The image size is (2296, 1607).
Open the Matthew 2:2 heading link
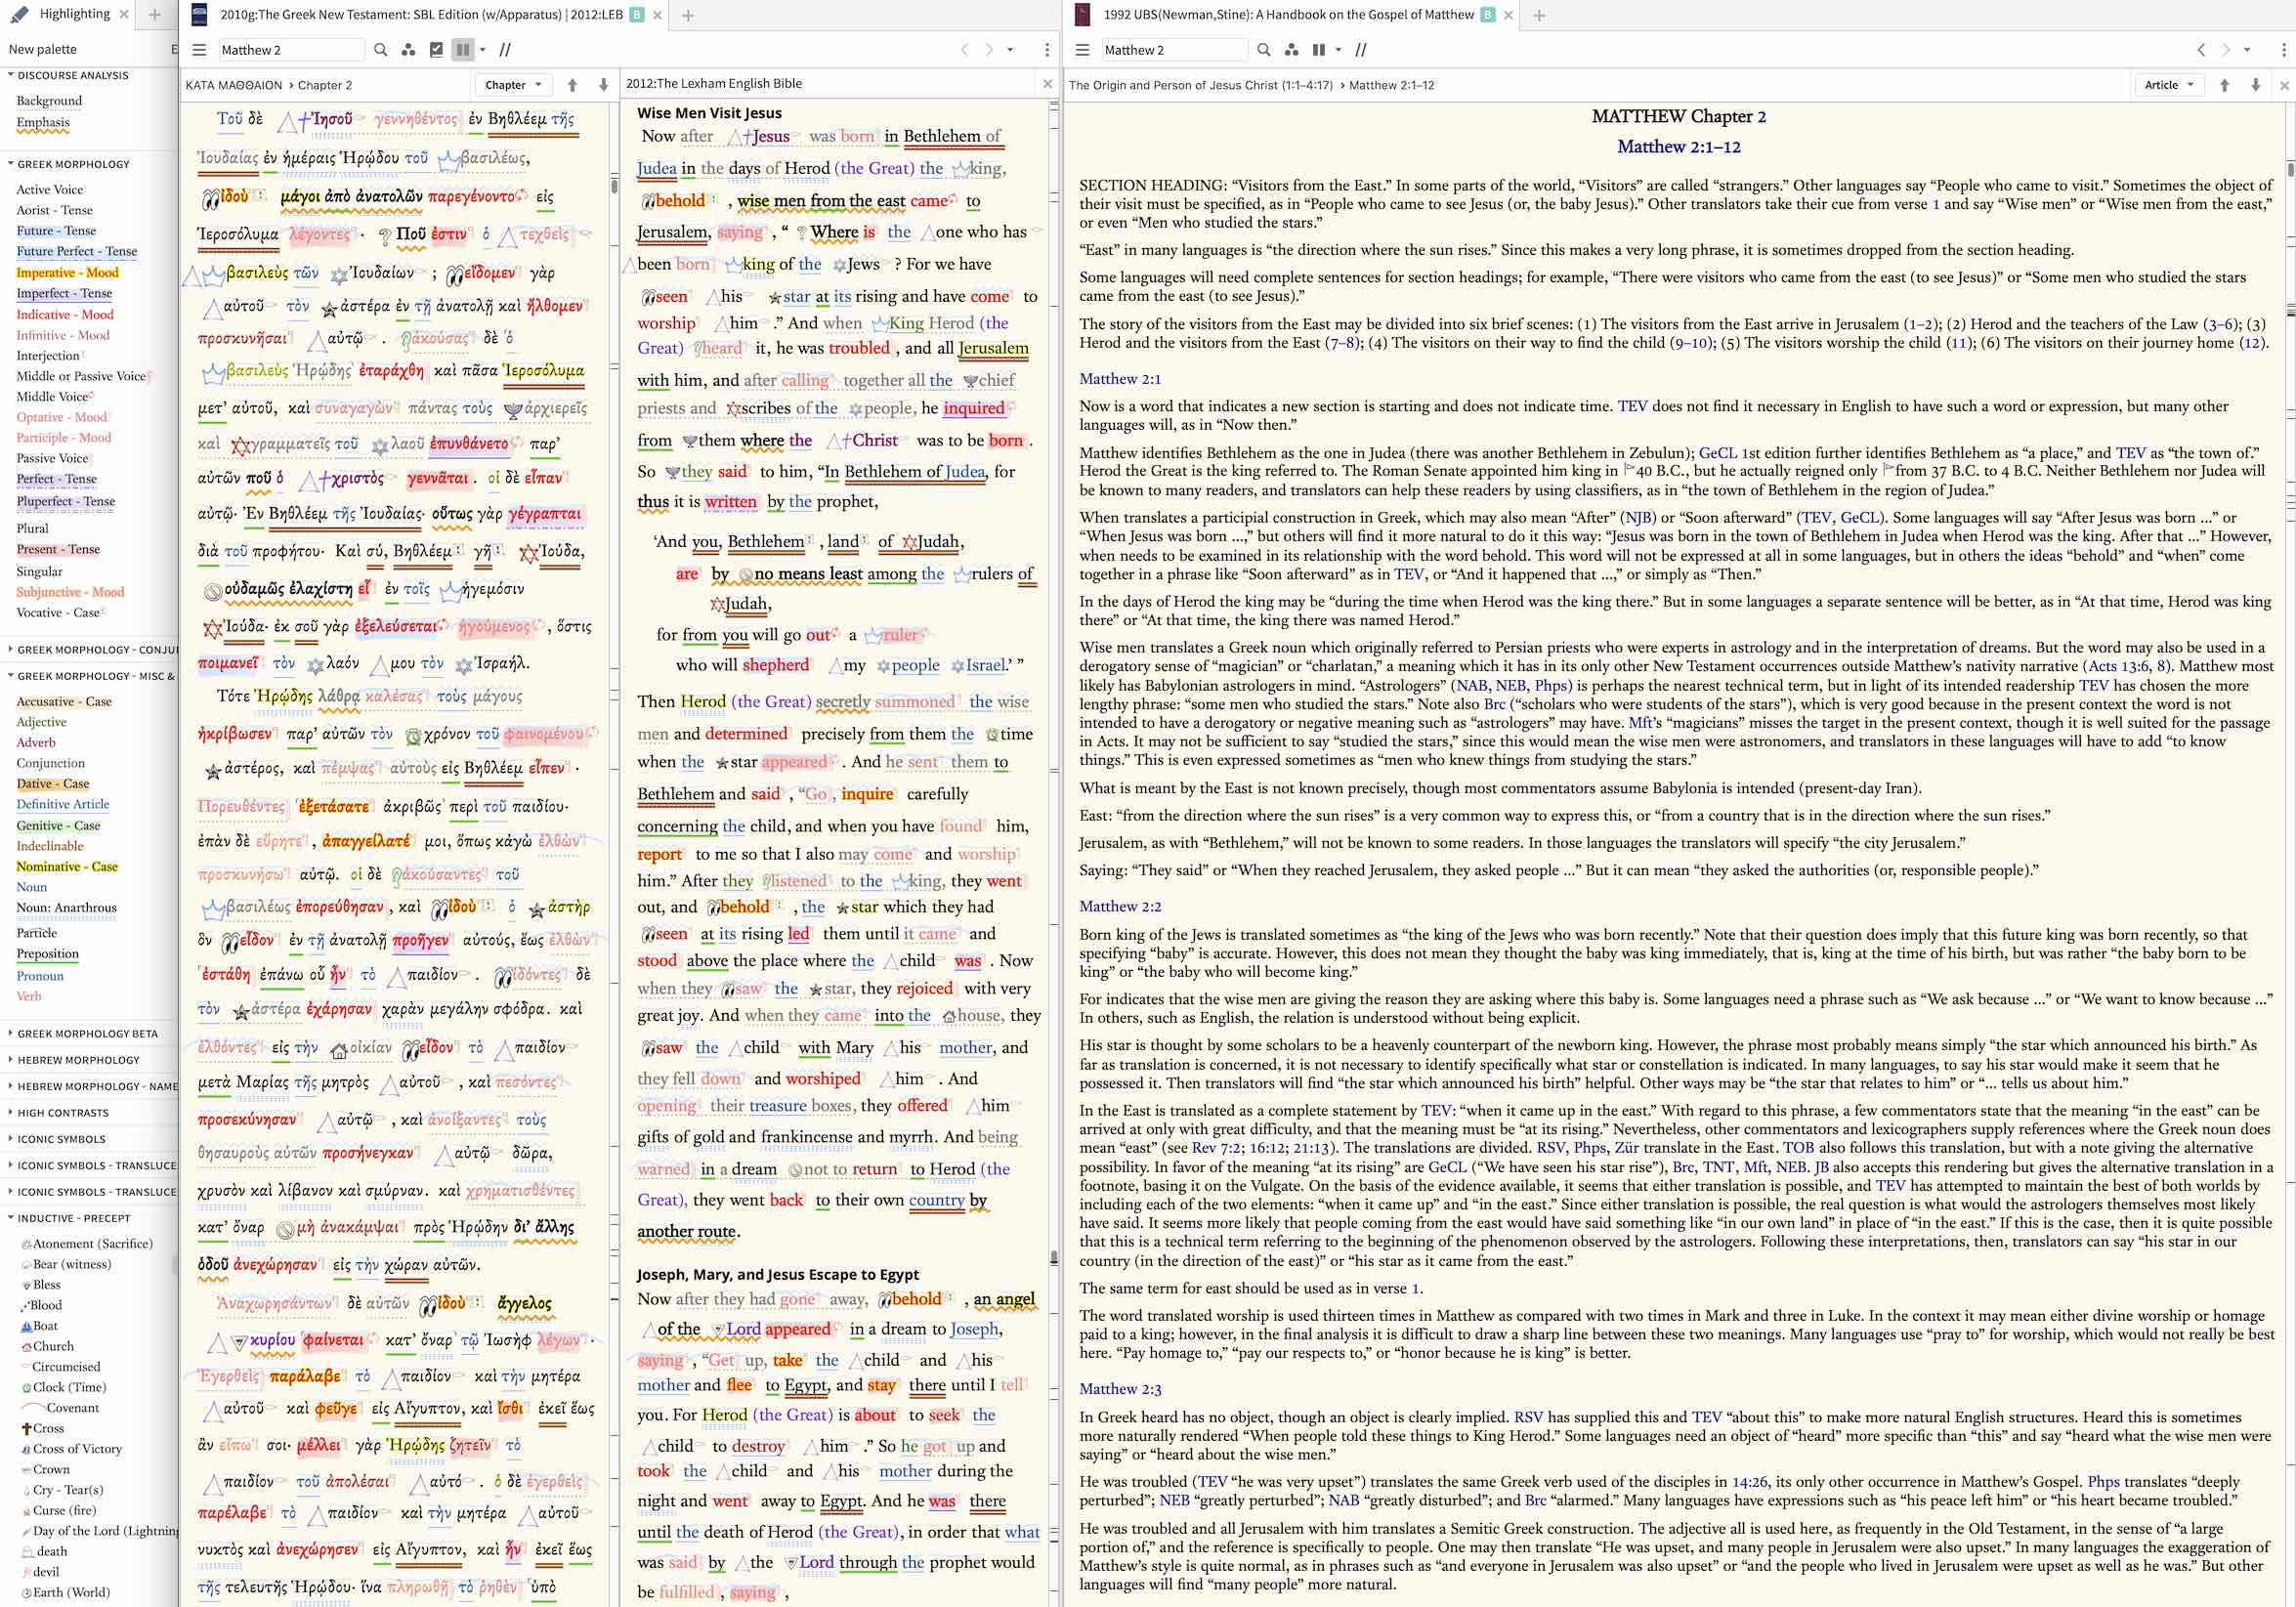coord(1120,906)
